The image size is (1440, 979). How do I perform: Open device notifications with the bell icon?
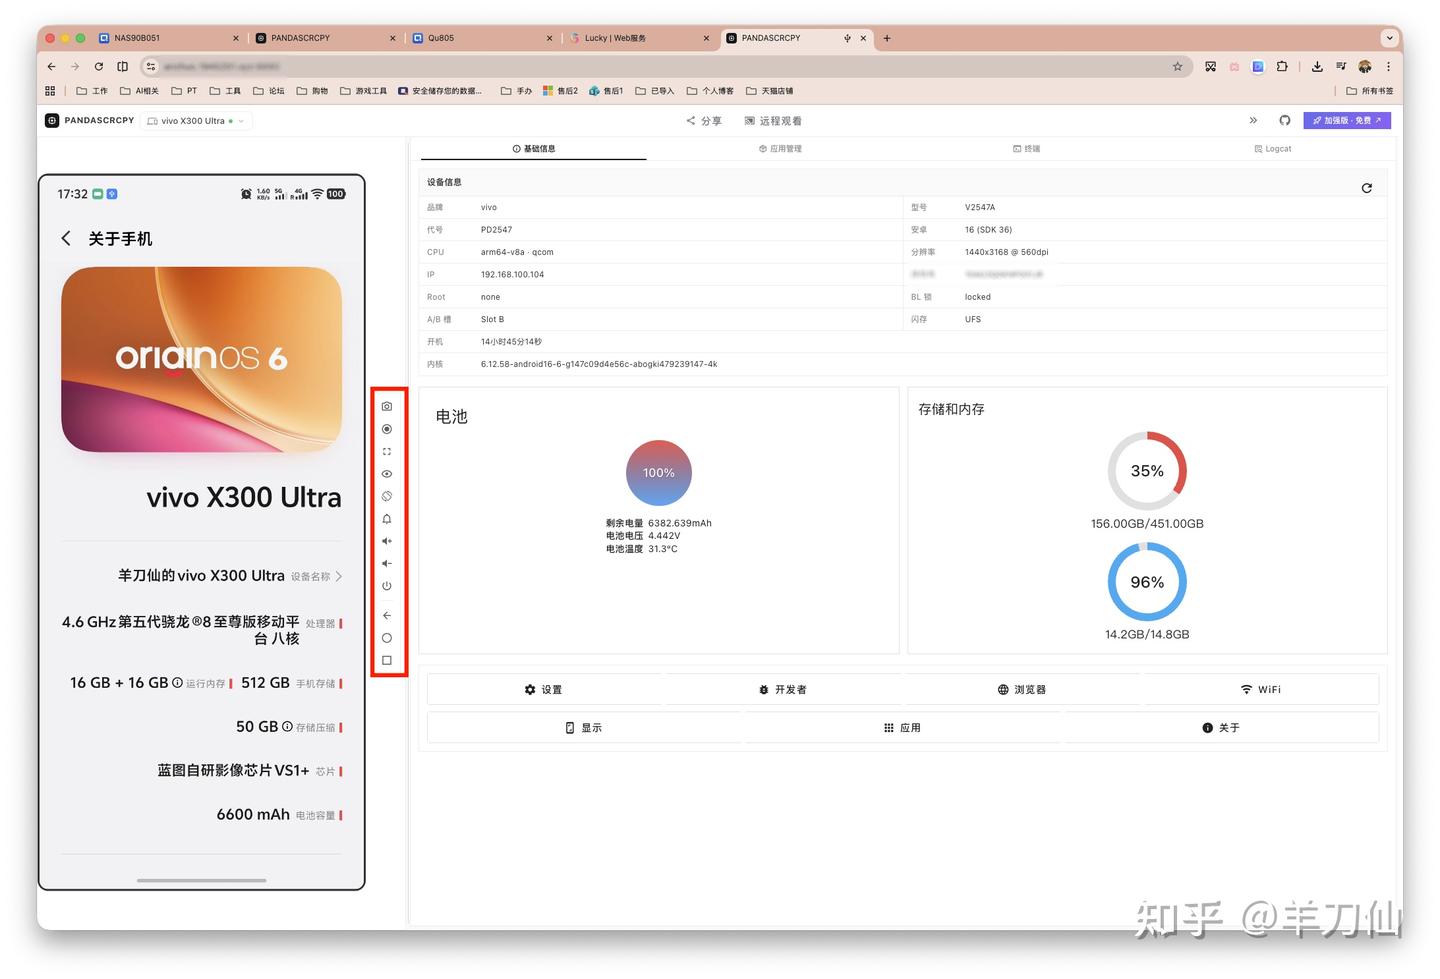(x=387, y=519)
